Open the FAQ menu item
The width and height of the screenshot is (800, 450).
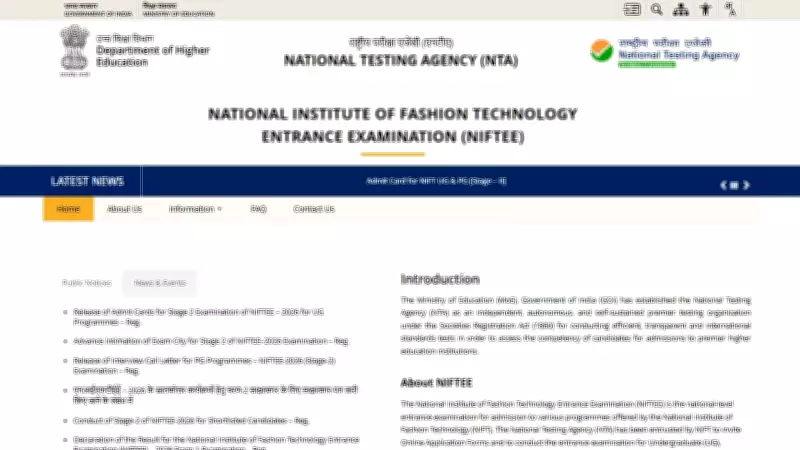point(258,209)
